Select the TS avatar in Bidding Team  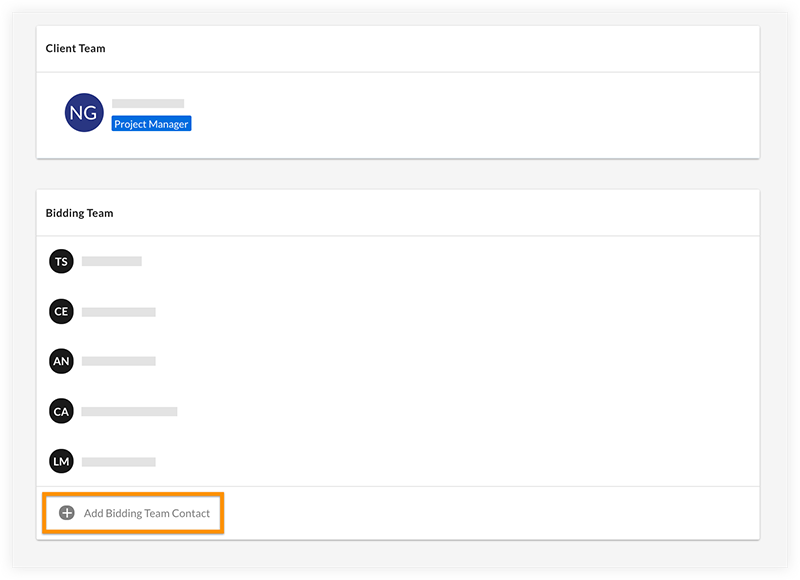tap(61, 261)
